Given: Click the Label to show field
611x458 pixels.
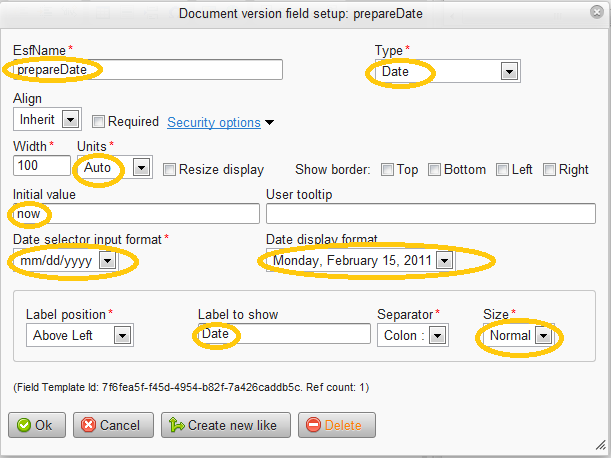Looking at the screenshot, I should (x=284, y=334).
